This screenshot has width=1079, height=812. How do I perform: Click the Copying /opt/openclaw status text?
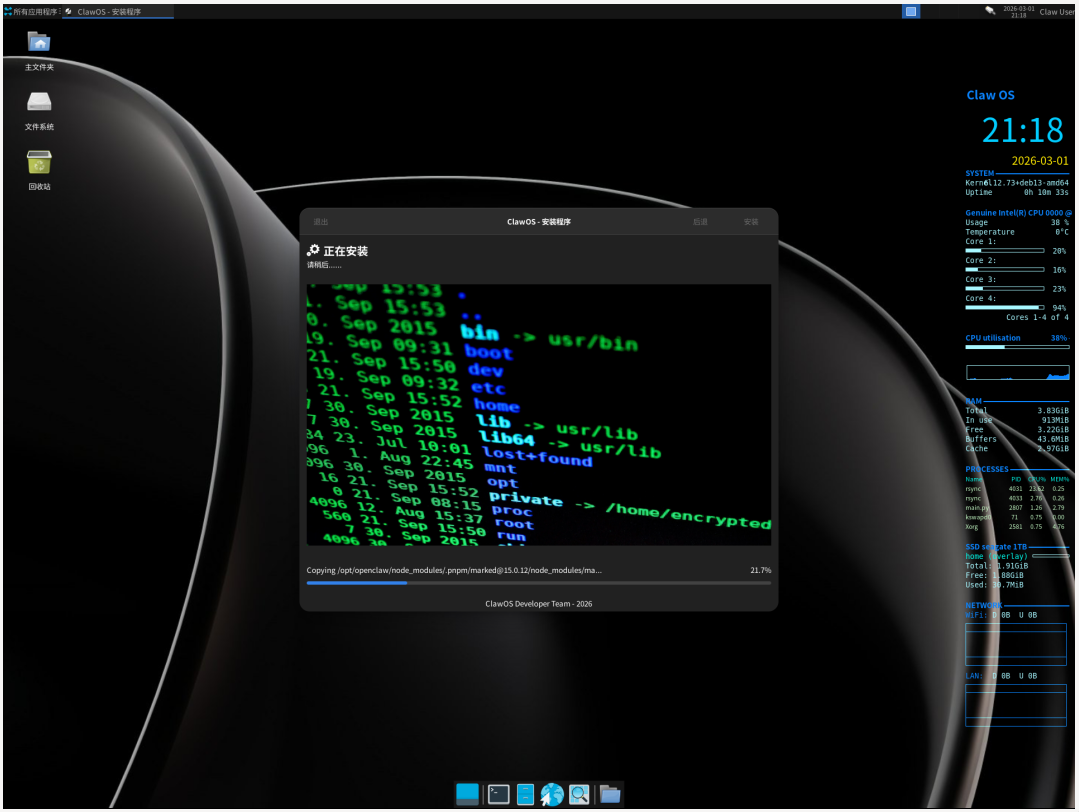point(454,570)
